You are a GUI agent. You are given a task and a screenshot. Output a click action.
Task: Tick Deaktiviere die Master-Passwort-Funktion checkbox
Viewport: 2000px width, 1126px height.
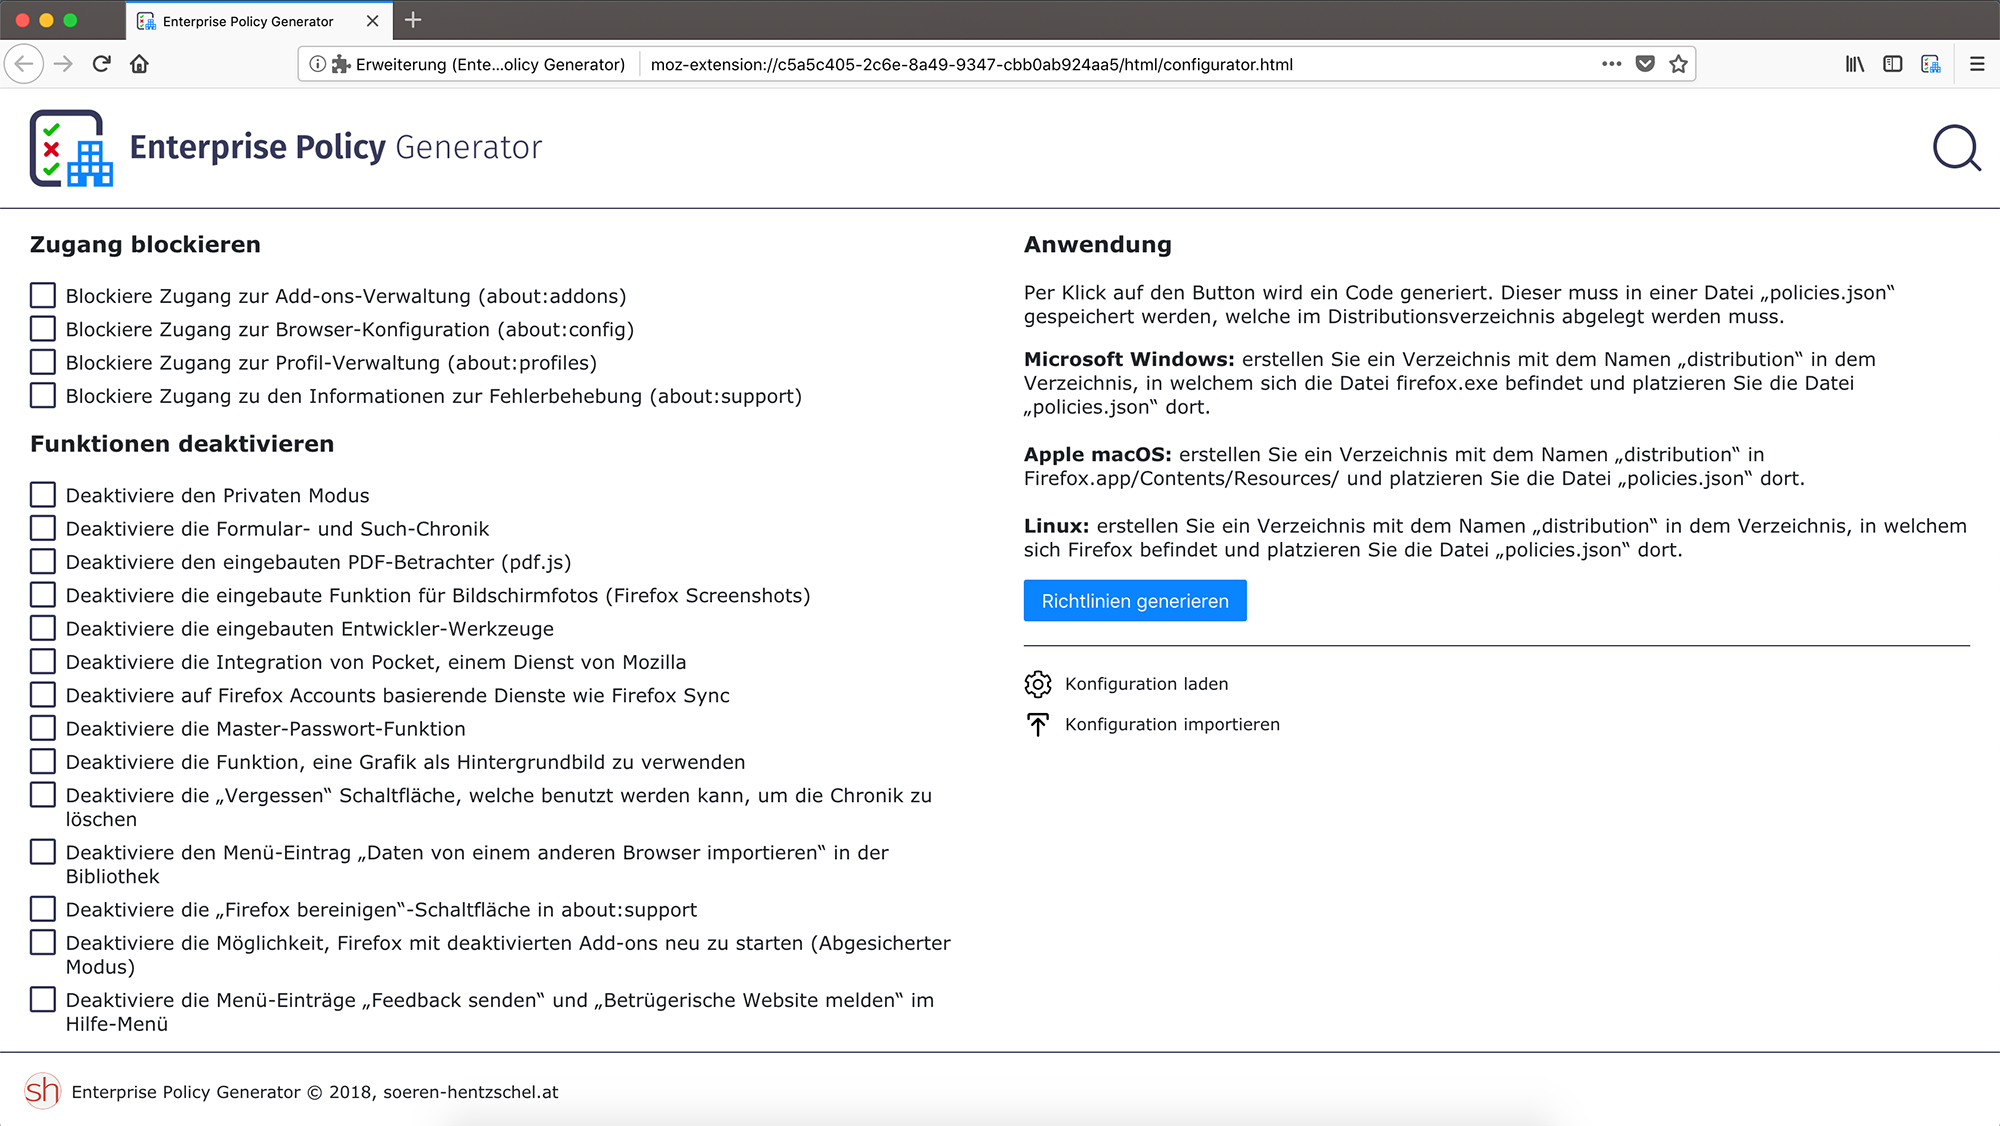click(43, 728)
